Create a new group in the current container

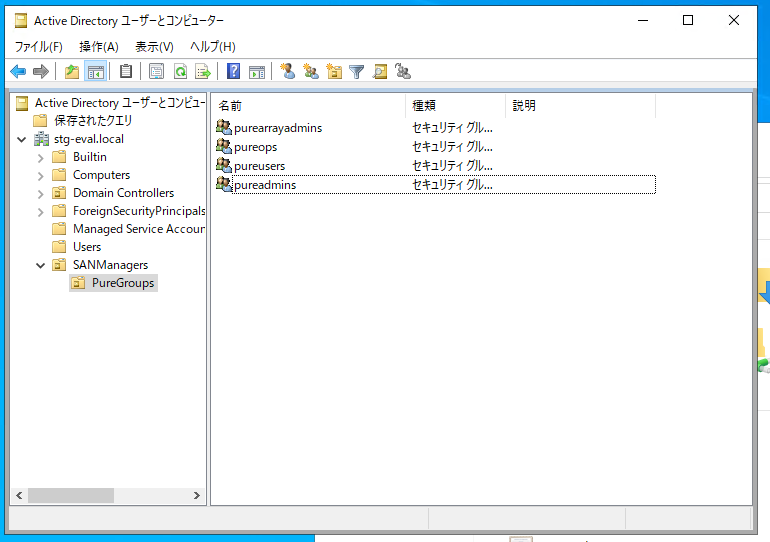tap(310, 72)
